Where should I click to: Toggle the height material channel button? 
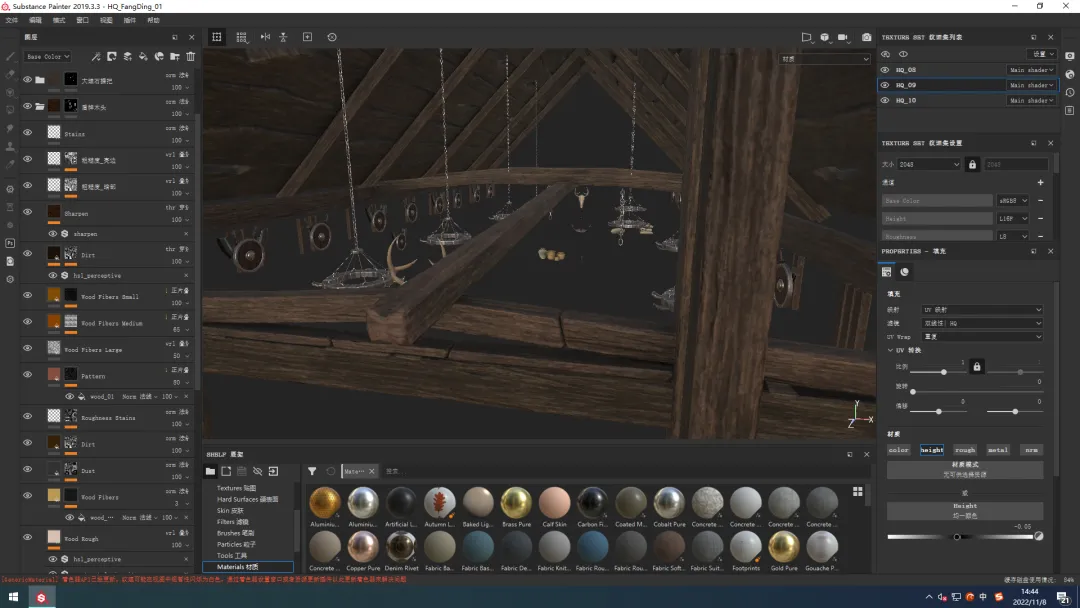pyautogui.click(x=931, y=450)
